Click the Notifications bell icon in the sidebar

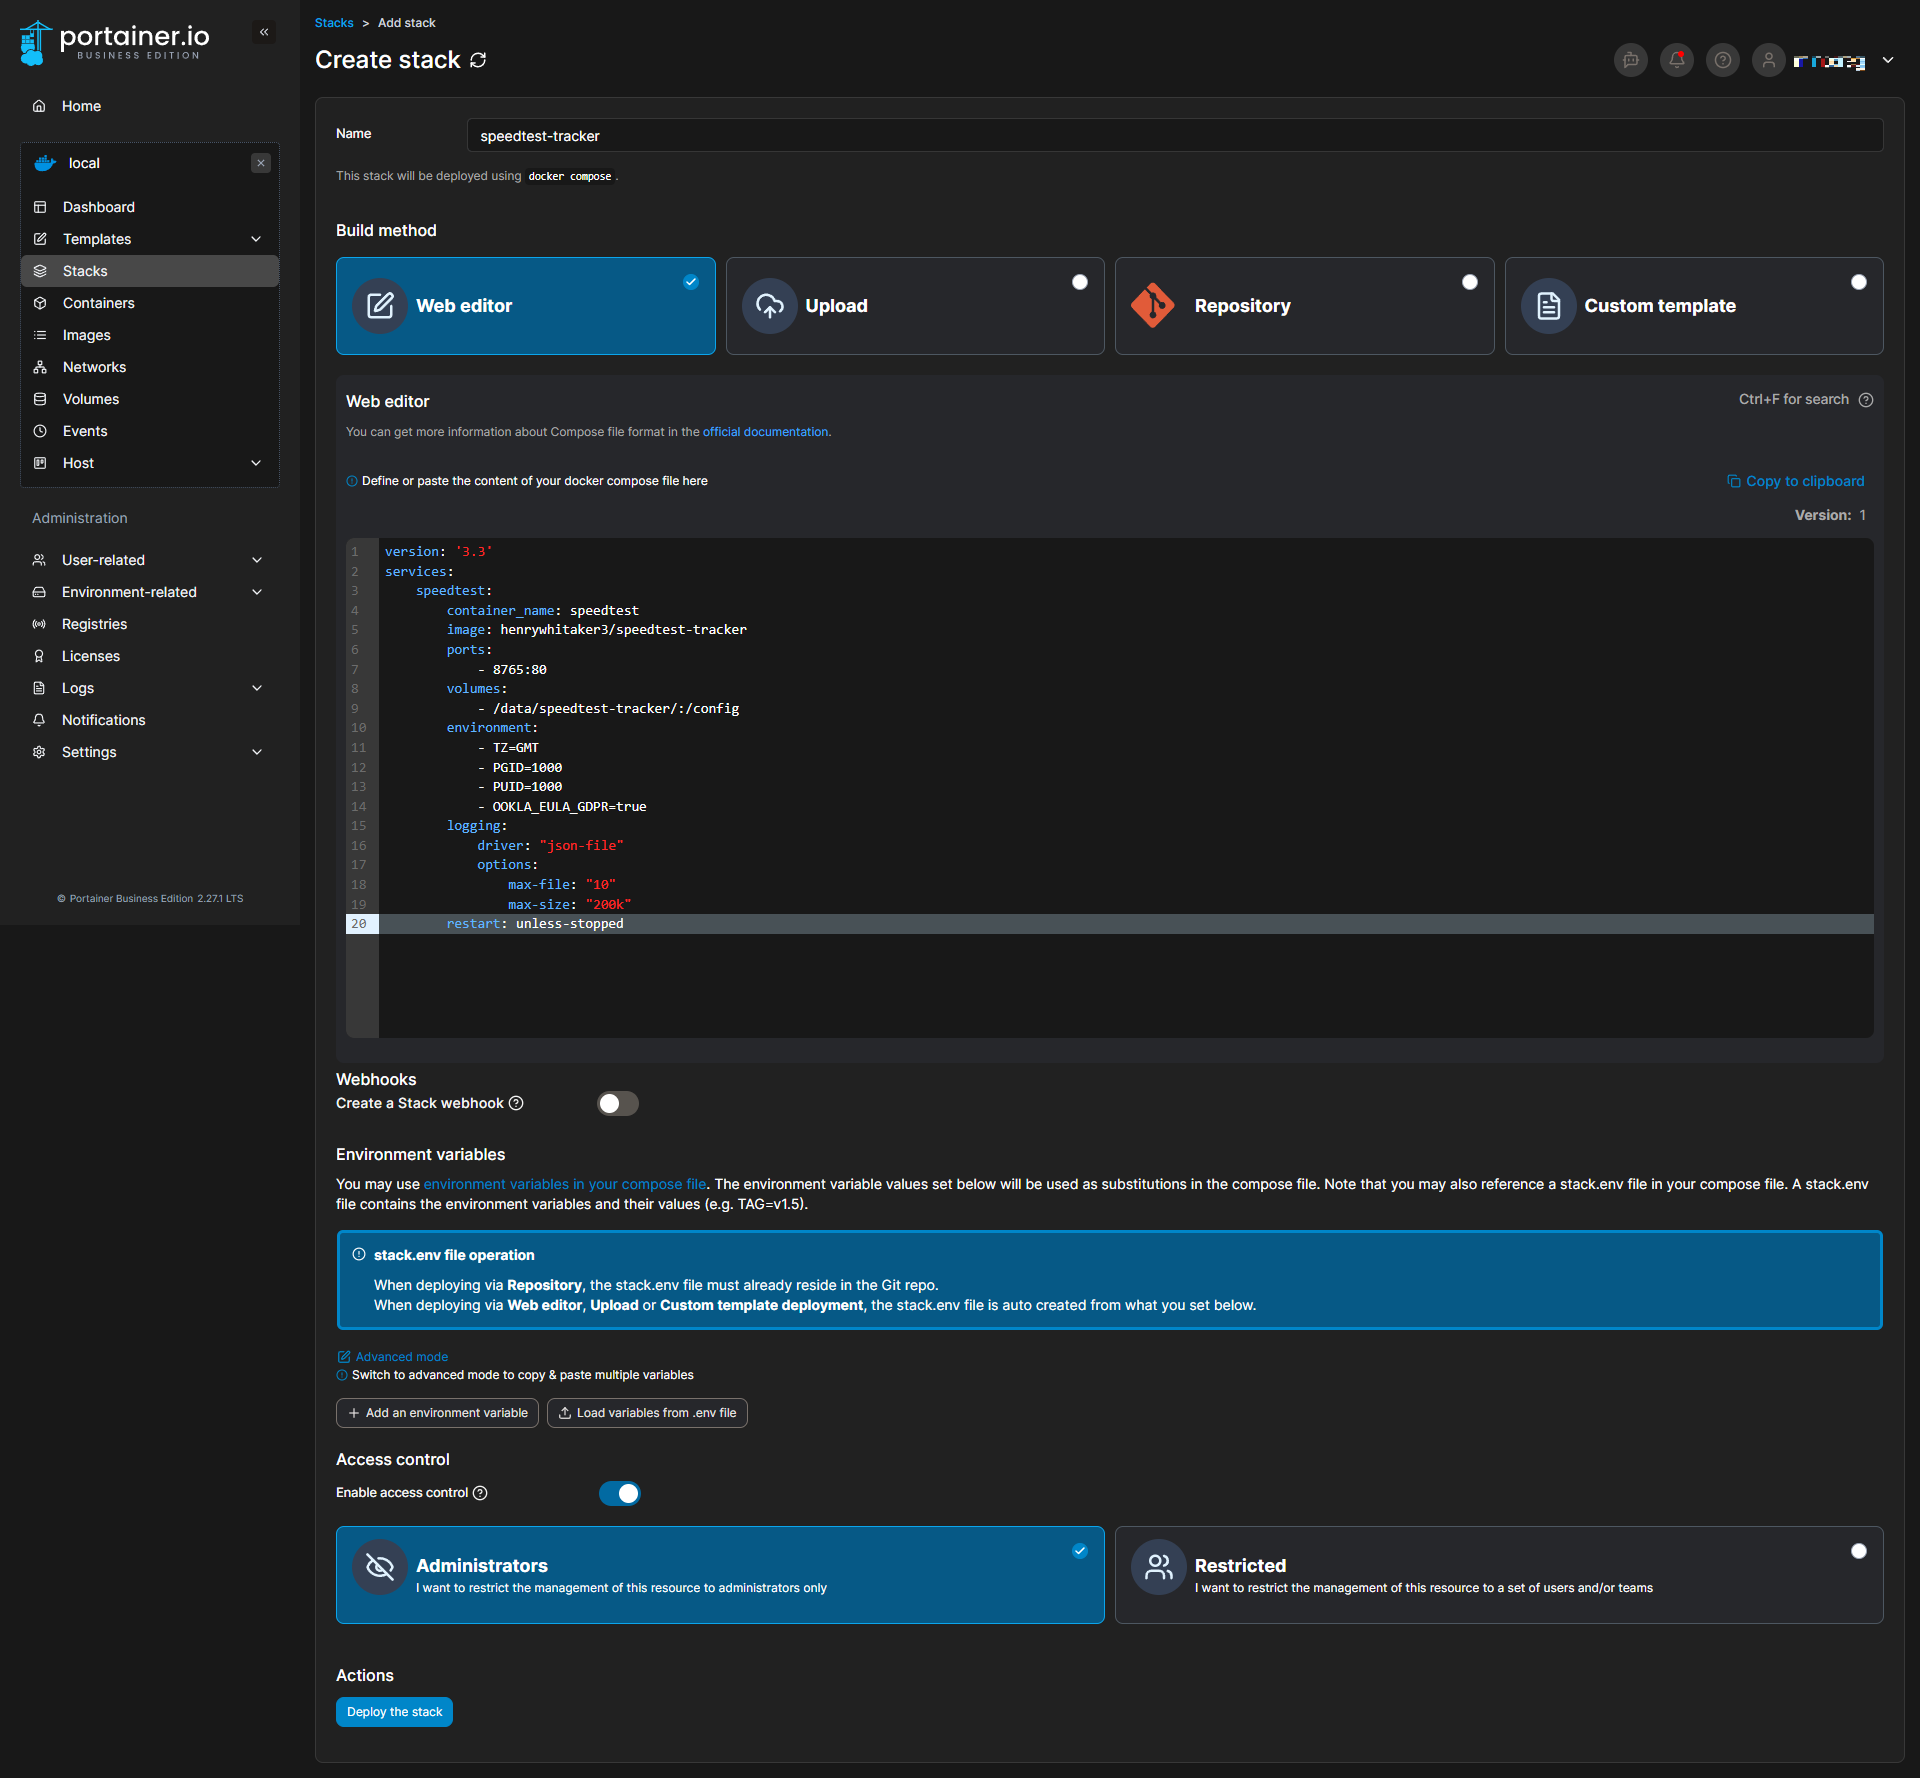coord(39,720)
